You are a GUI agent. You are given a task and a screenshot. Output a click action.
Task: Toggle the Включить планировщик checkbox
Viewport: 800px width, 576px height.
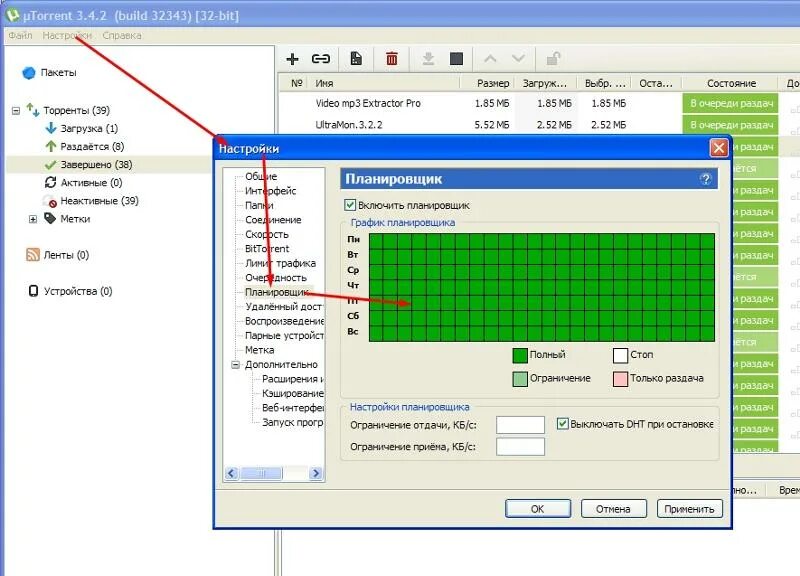(x=349, y=205)
